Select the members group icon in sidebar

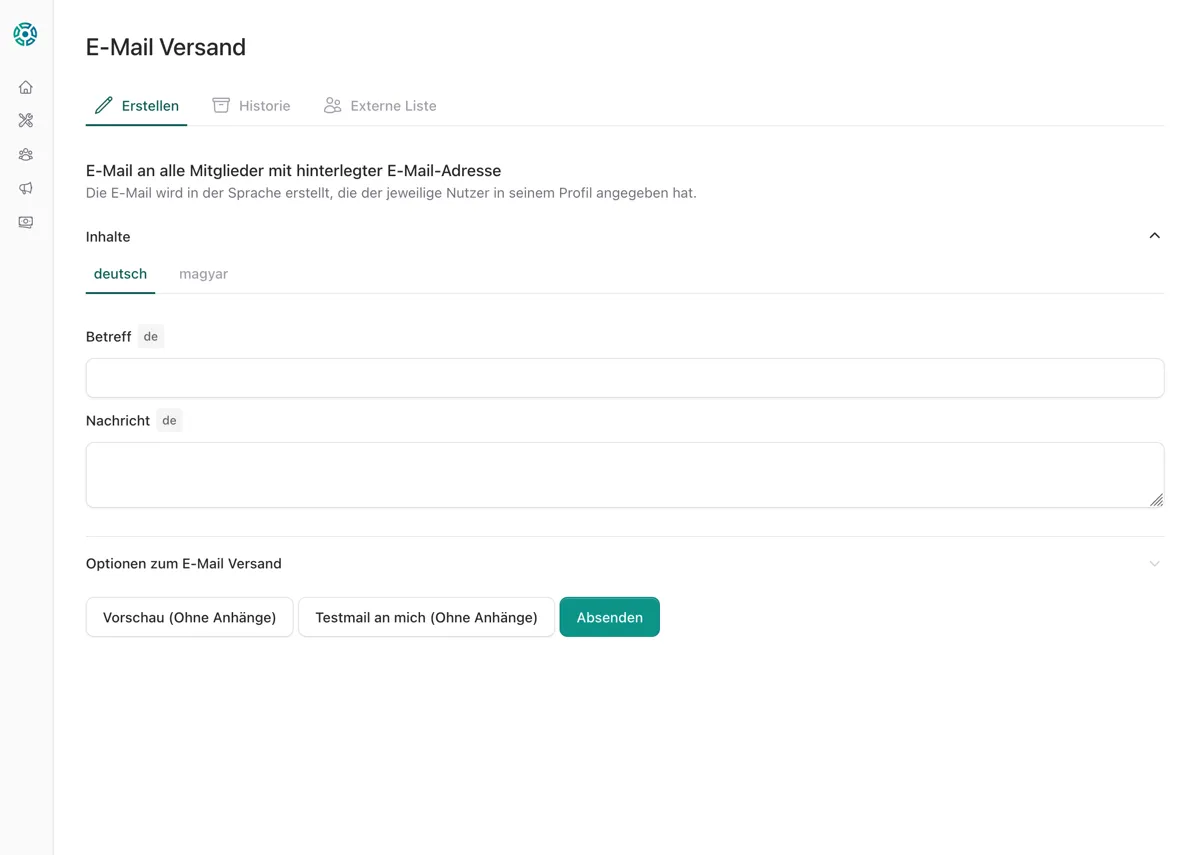25,154
